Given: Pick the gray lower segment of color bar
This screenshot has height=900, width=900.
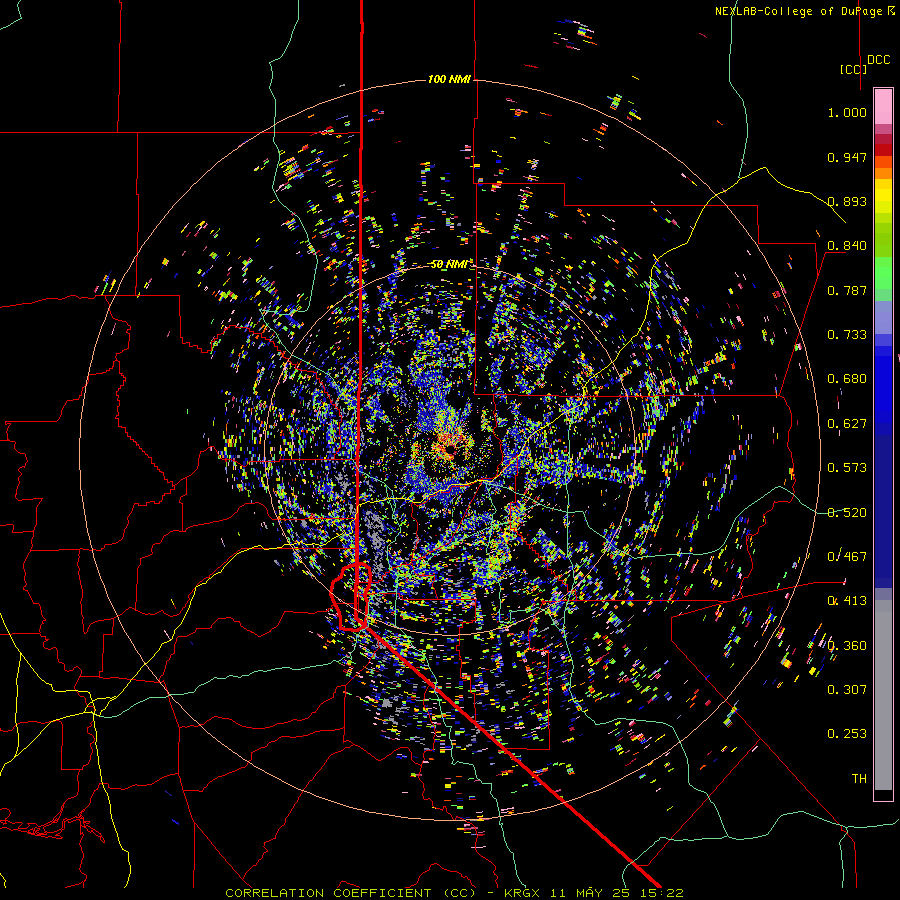Looking at the screenshot, I should pyautogui.click(x=883, y=695).
